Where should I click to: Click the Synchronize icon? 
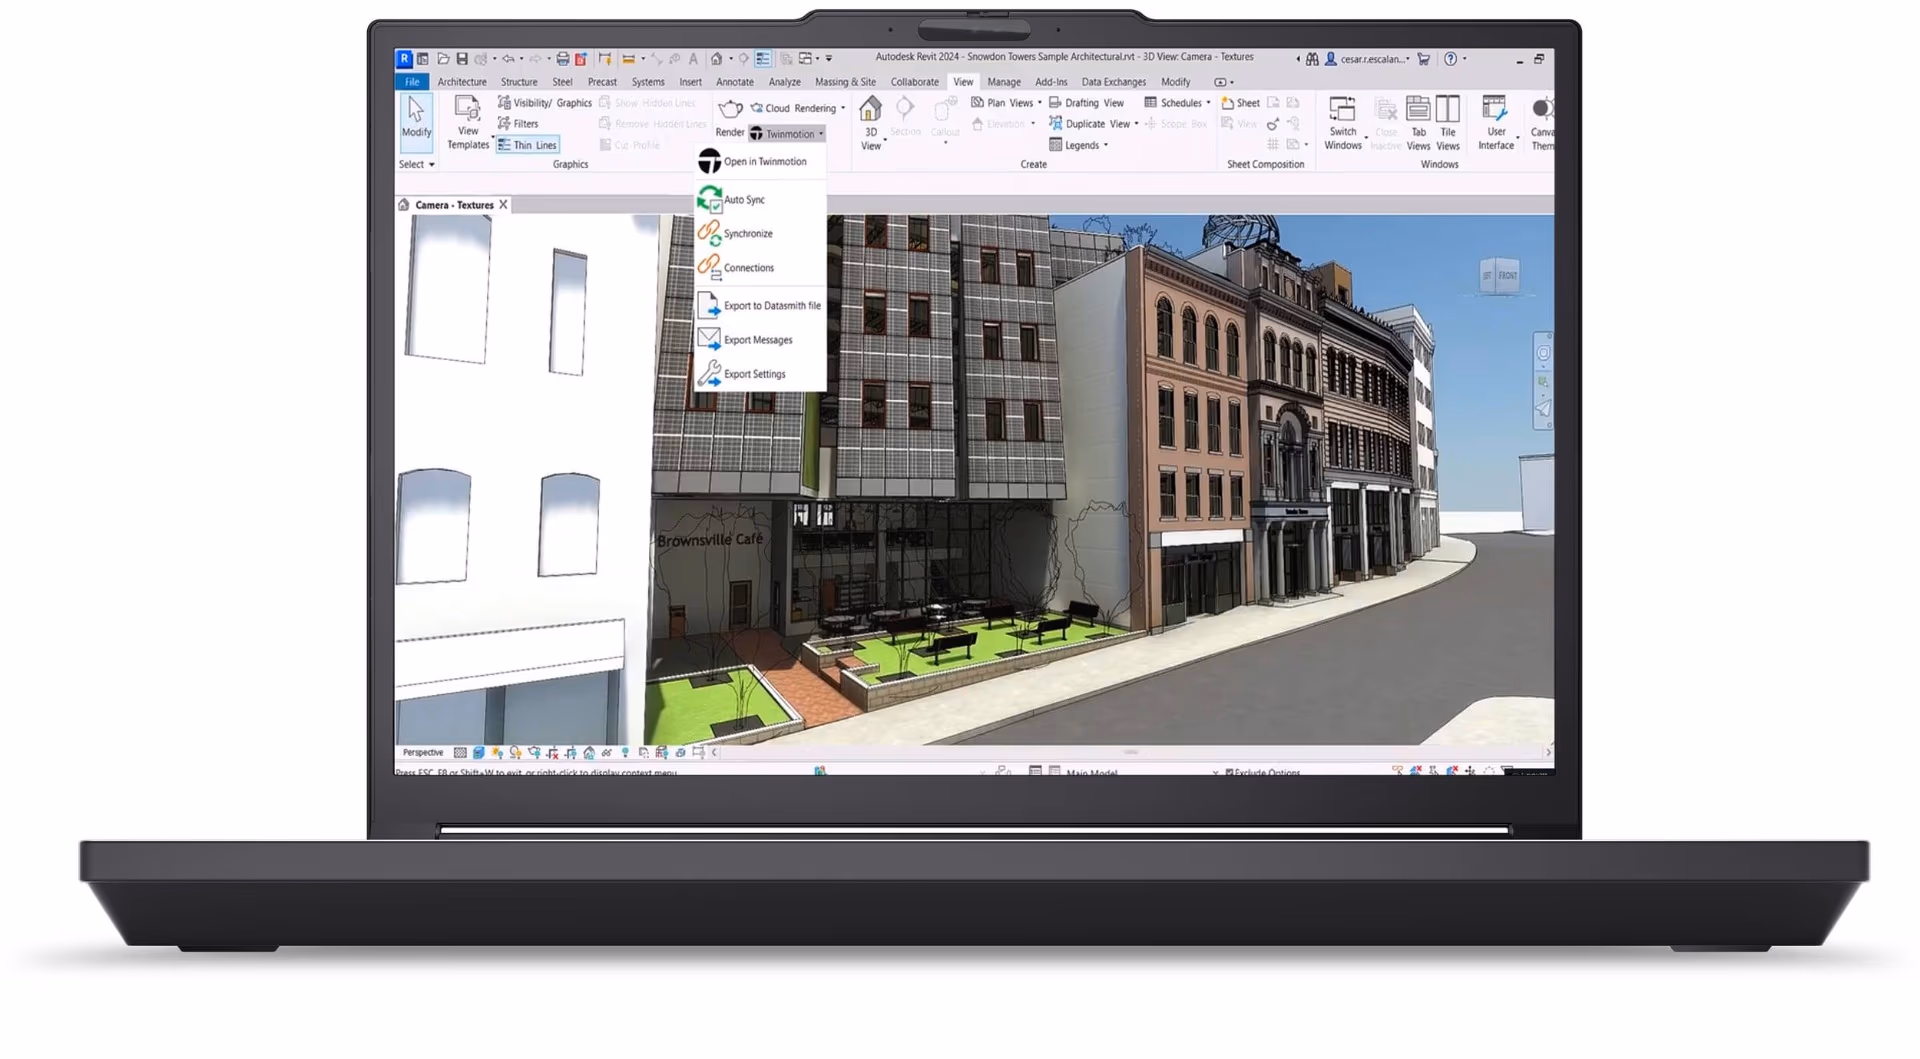click(x=709, y=233)
